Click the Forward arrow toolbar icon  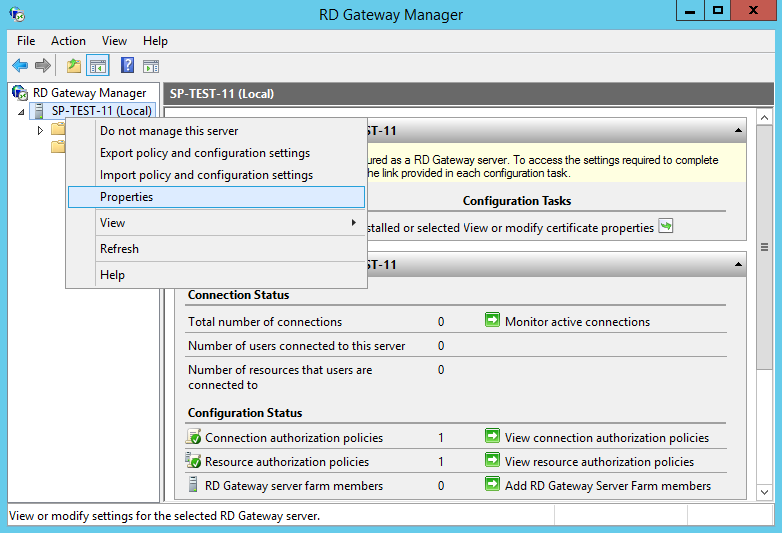tap(43, 66)
